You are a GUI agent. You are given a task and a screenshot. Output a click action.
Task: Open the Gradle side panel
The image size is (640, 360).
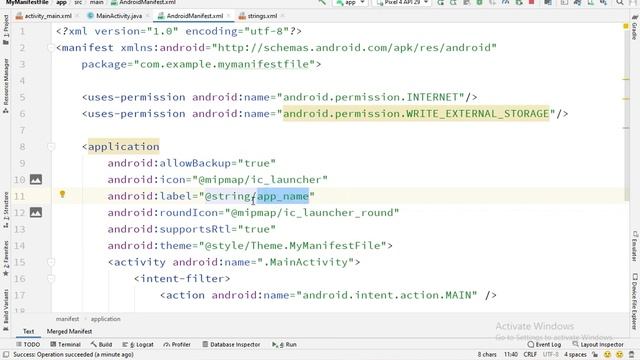(634, 28)
